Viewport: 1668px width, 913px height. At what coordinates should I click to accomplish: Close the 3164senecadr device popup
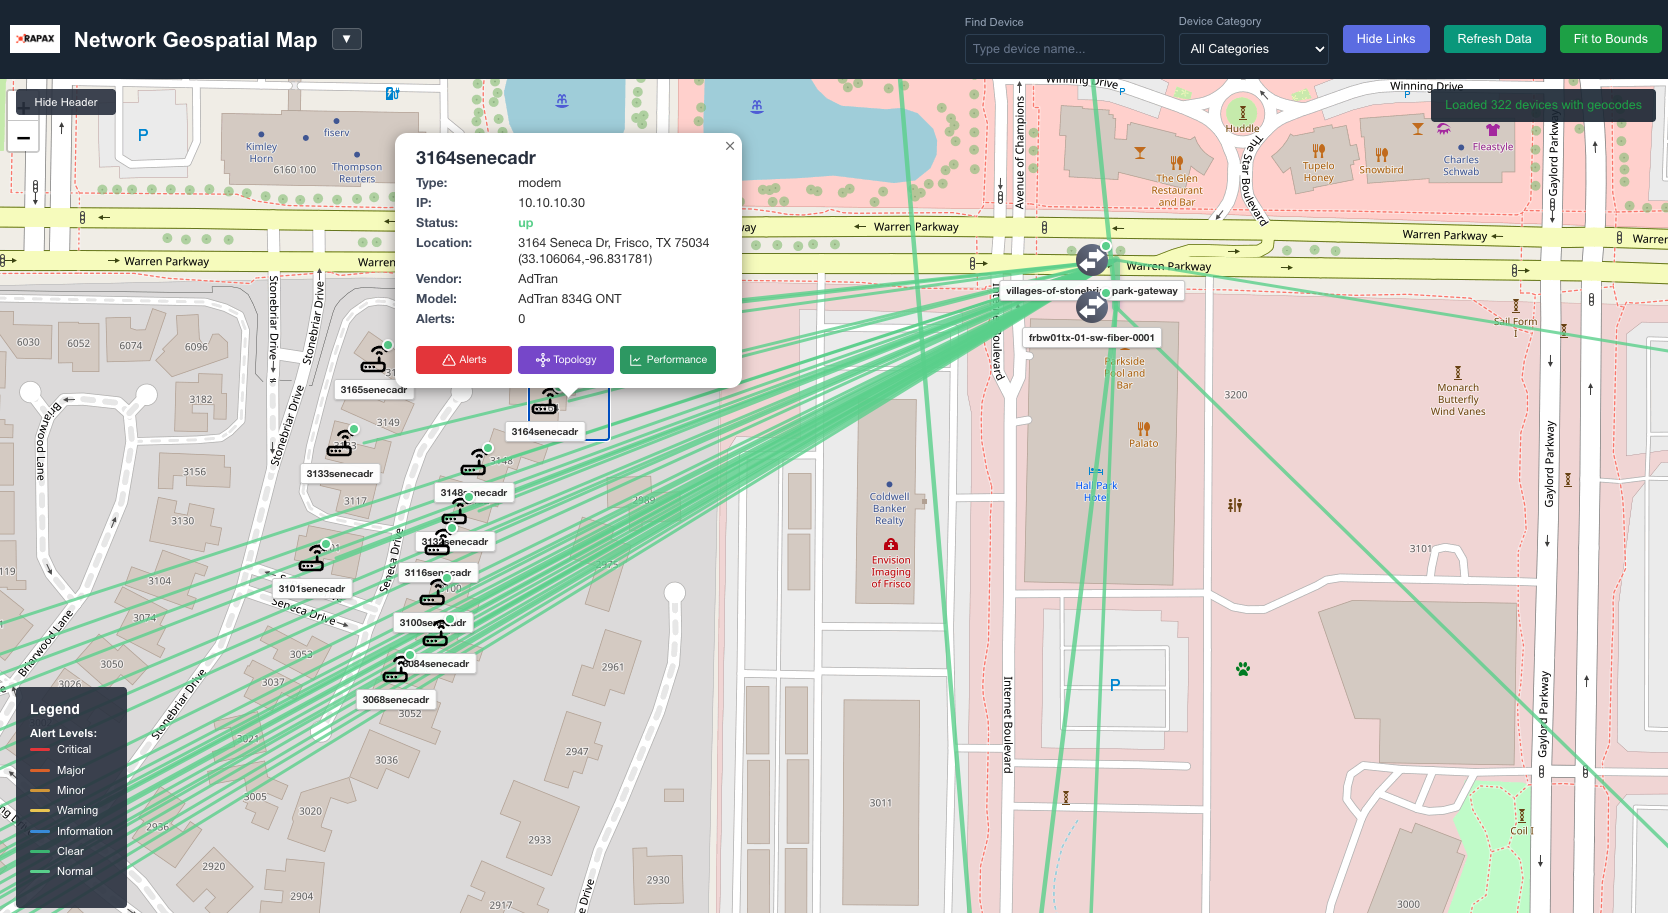click(730, 146)
